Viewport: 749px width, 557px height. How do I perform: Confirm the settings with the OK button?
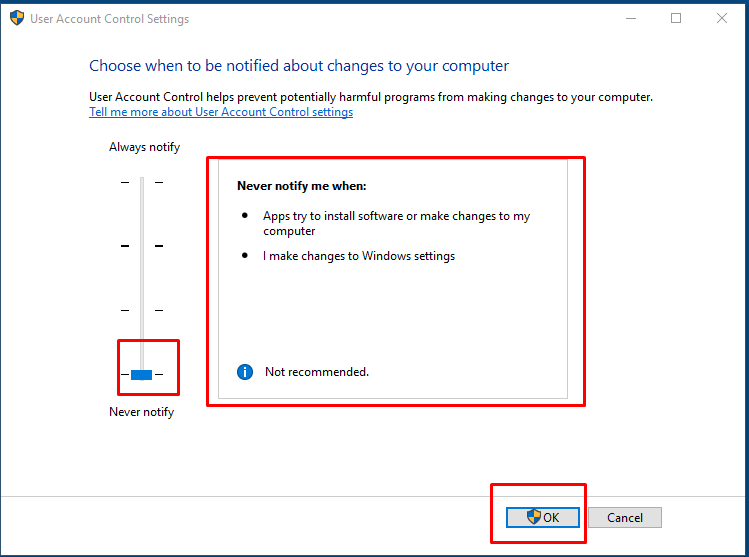tap(543, 517)
